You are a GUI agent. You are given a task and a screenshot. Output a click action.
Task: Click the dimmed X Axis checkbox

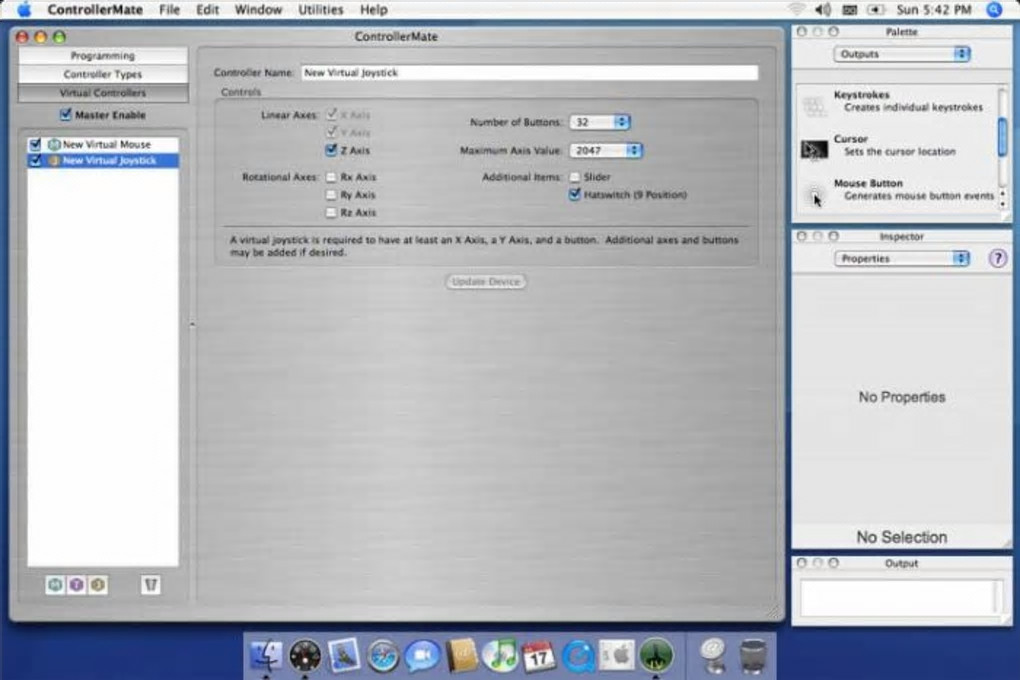pyautogui.click(x=331, y=115)
